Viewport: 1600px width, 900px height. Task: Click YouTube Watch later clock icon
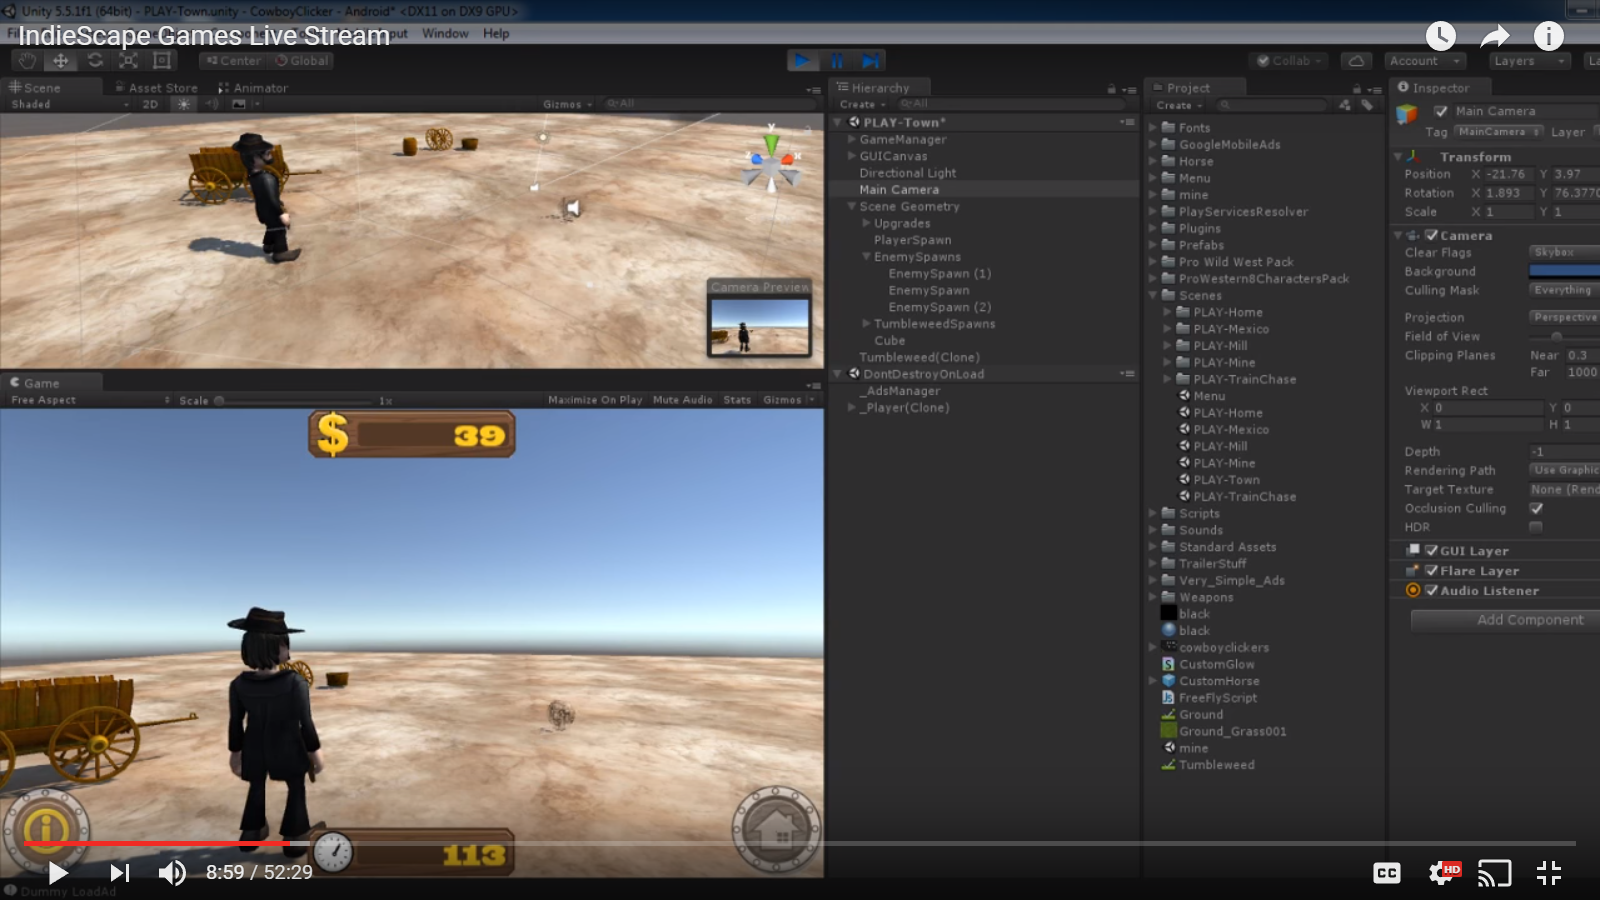click(x=1440, y=36)
